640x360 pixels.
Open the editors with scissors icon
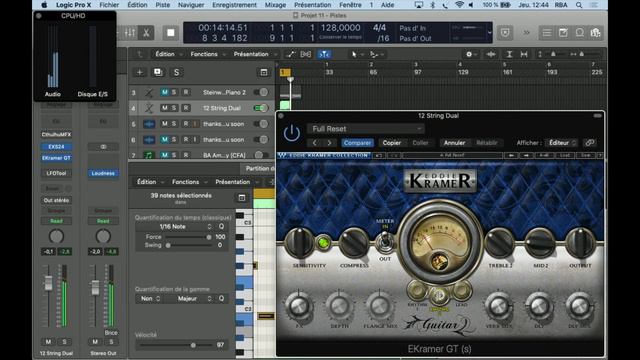(x=146, y=33)
